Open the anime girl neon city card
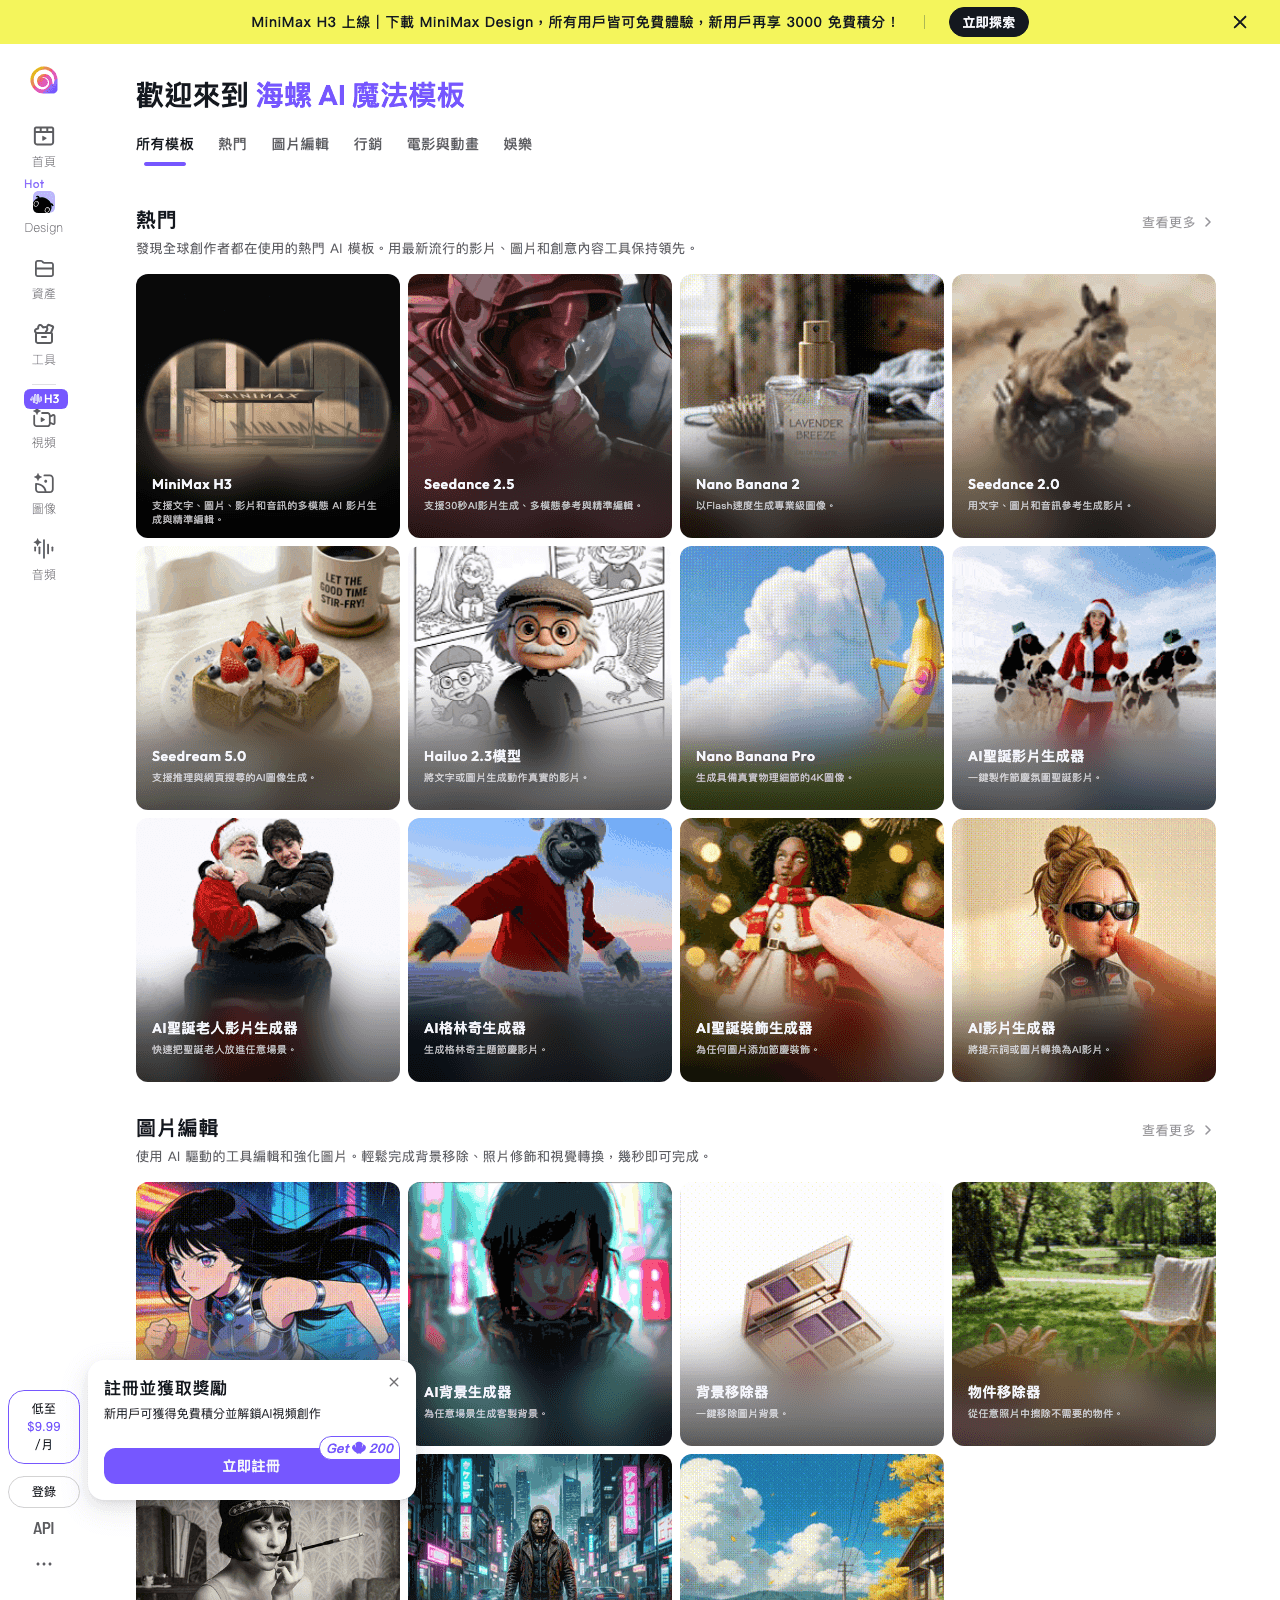1280x1600 pixels. tap(268, 1270)
